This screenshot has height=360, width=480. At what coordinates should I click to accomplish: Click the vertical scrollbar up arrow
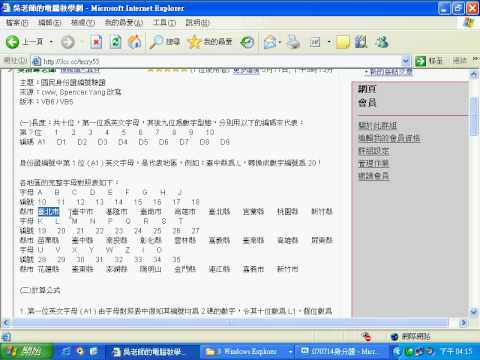(x=474, y=75)
